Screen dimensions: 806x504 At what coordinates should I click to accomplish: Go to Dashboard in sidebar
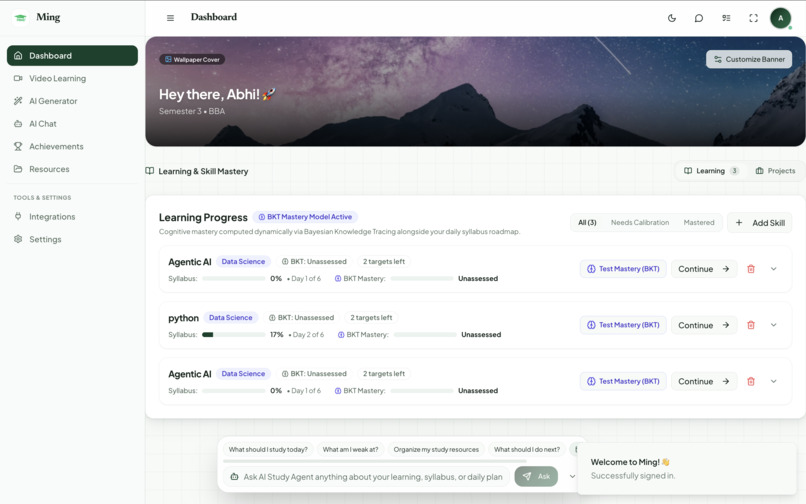(x=72, y=56)
